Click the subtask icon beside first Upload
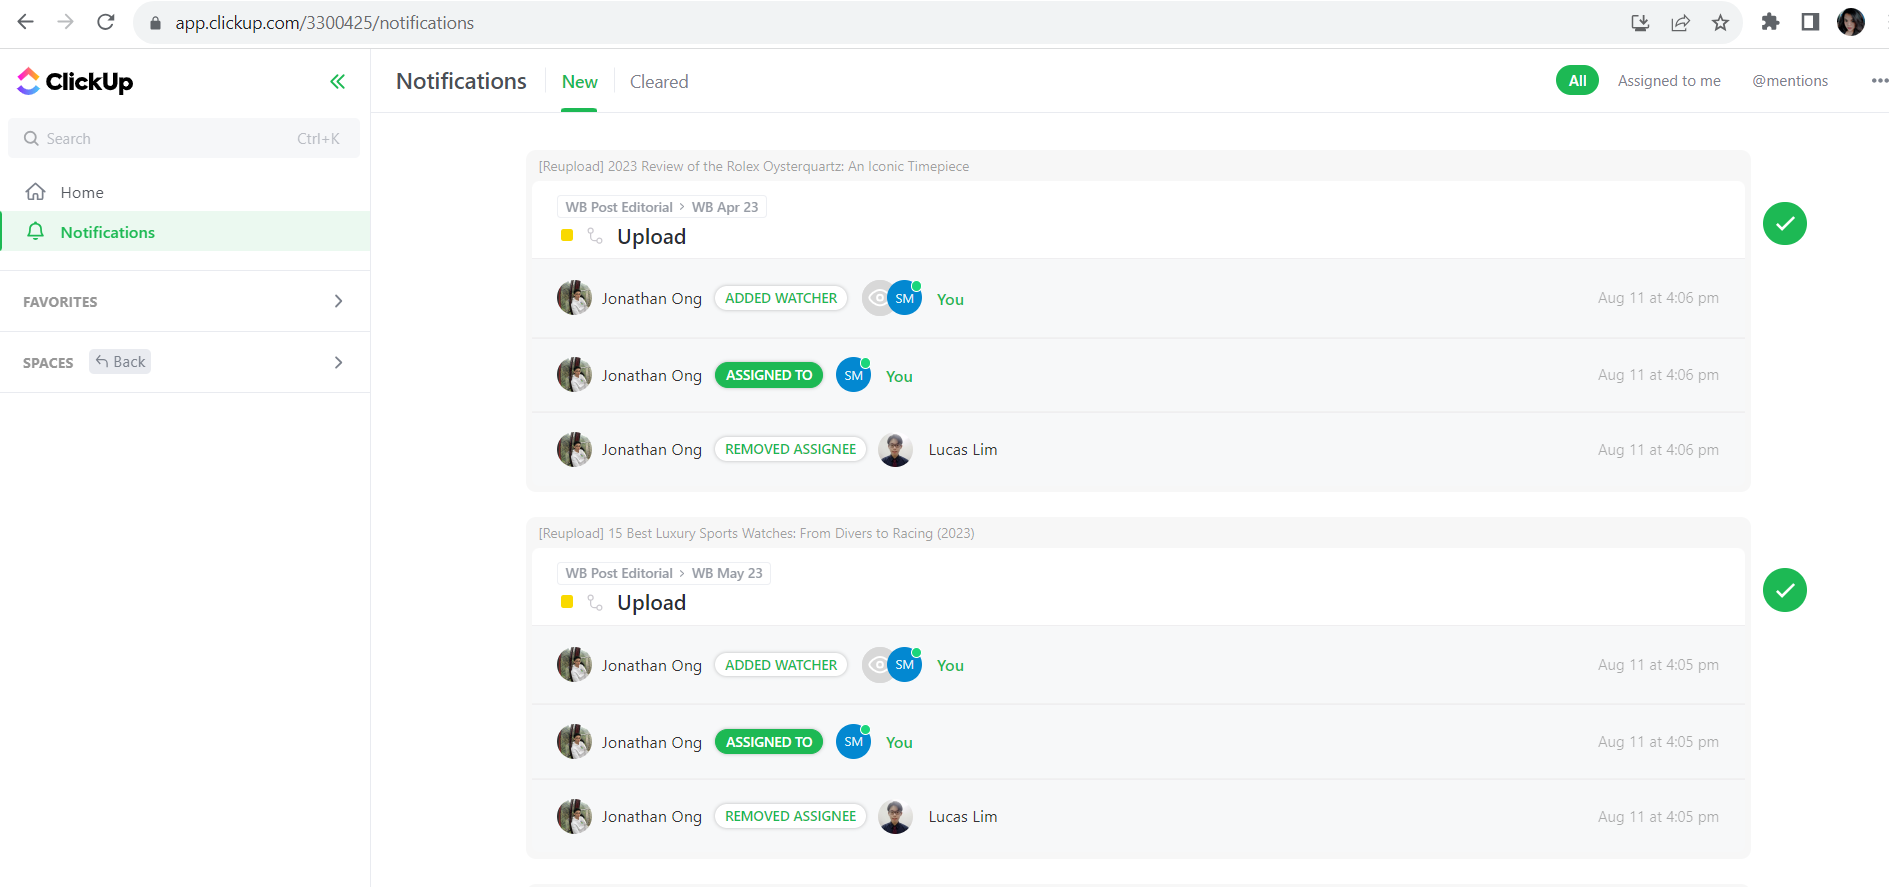This screenshot has height=887, width=1889. (595, 236)
